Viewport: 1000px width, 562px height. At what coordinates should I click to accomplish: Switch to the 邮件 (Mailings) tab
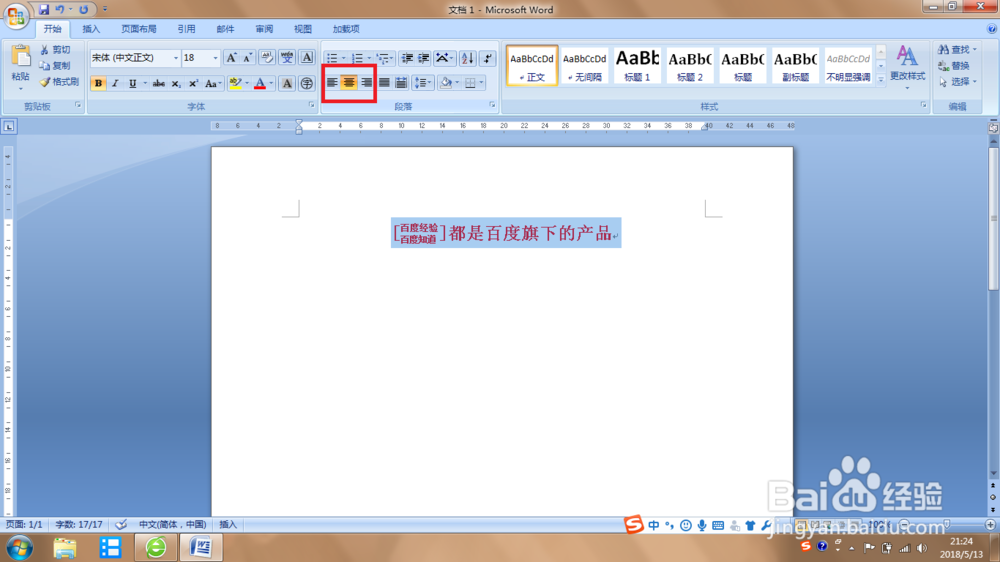tap(225, 29)
